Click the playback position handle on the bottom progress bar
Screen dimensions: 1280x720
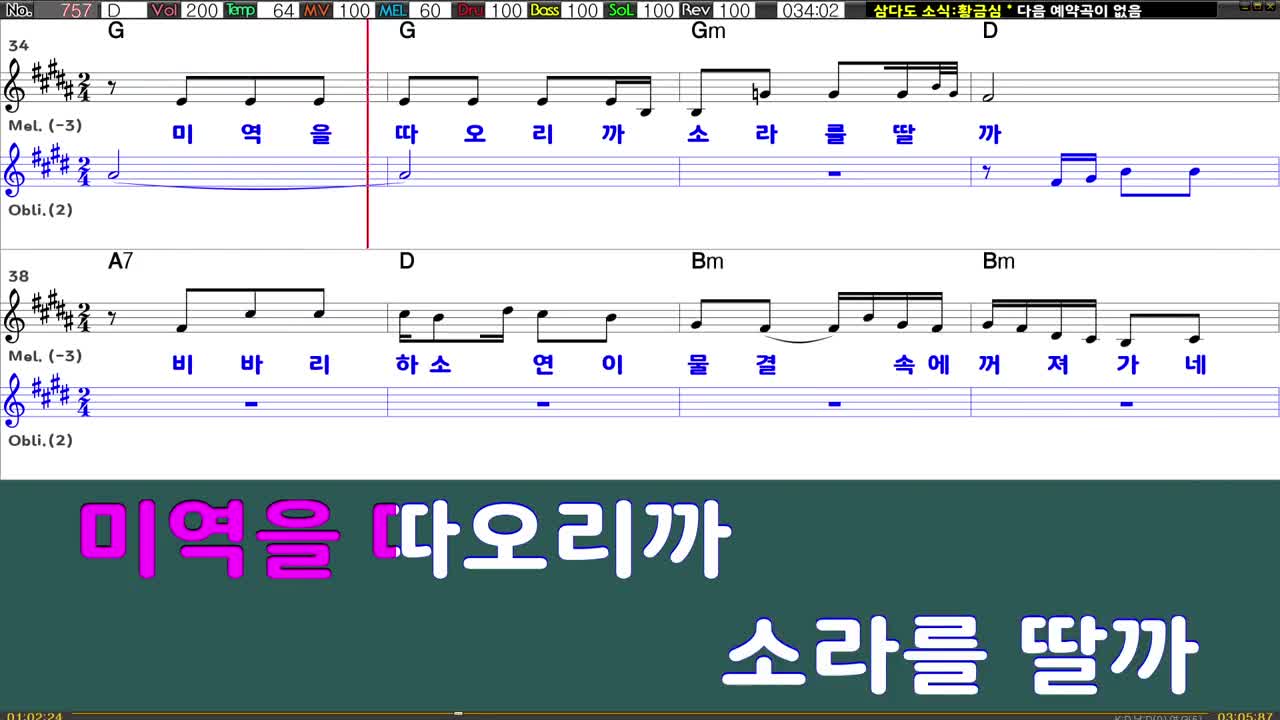(x=458, y=714)
